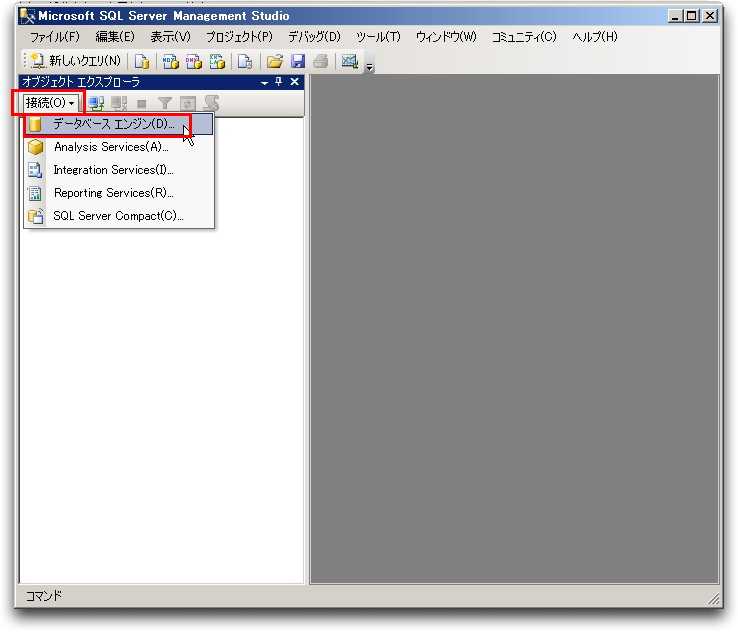
Task: Open the ツール(T) menu
Action: 378,37
